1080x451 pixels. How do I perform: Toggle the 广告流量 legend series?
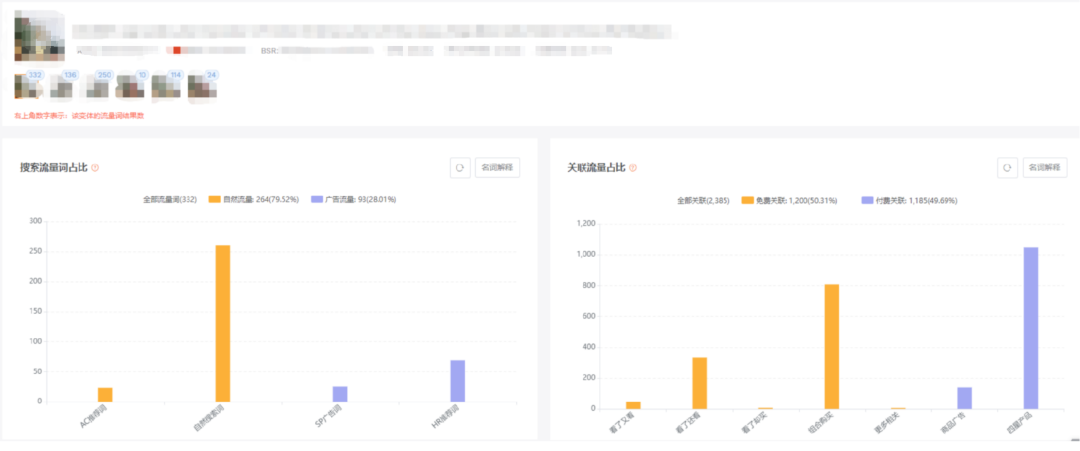(x=353, y=200)
